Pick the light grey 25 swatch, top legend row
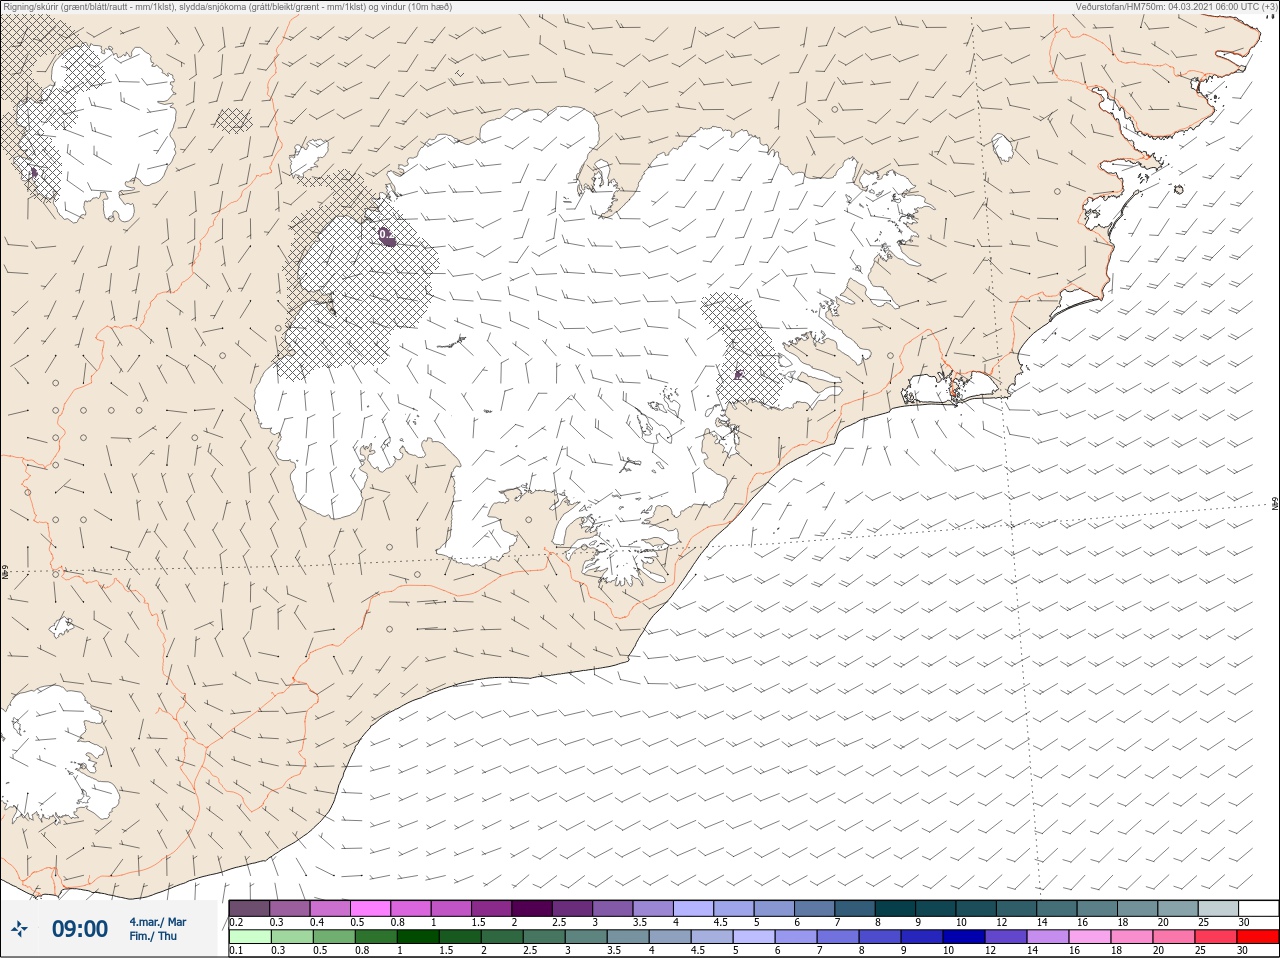The image size is (1280, 958). (x=1218, y=908)
